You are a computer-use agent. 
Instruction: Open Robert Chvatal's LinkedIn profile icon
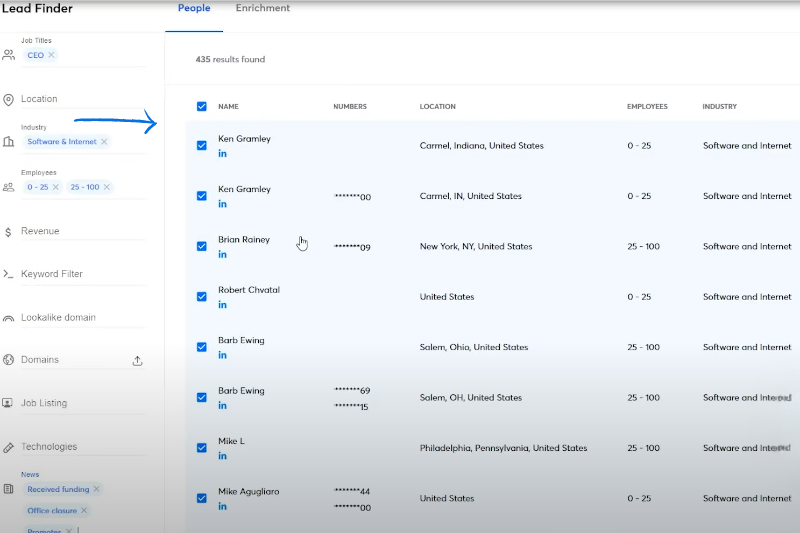[223, 305]
